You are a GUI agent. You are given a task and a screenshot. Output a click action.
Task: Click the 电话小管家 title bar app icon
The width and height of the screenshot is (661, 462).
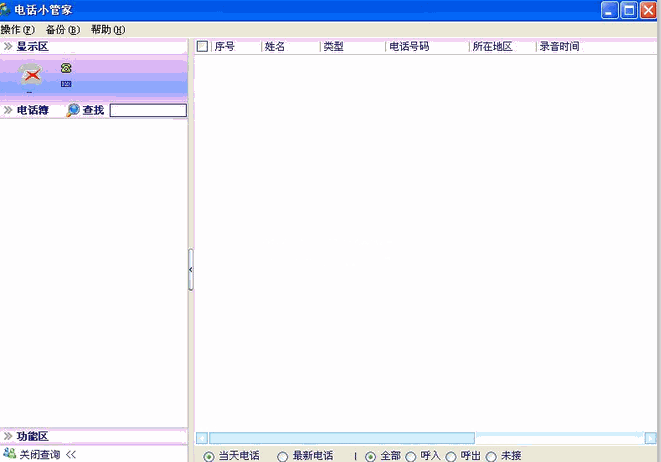point(8,10)
